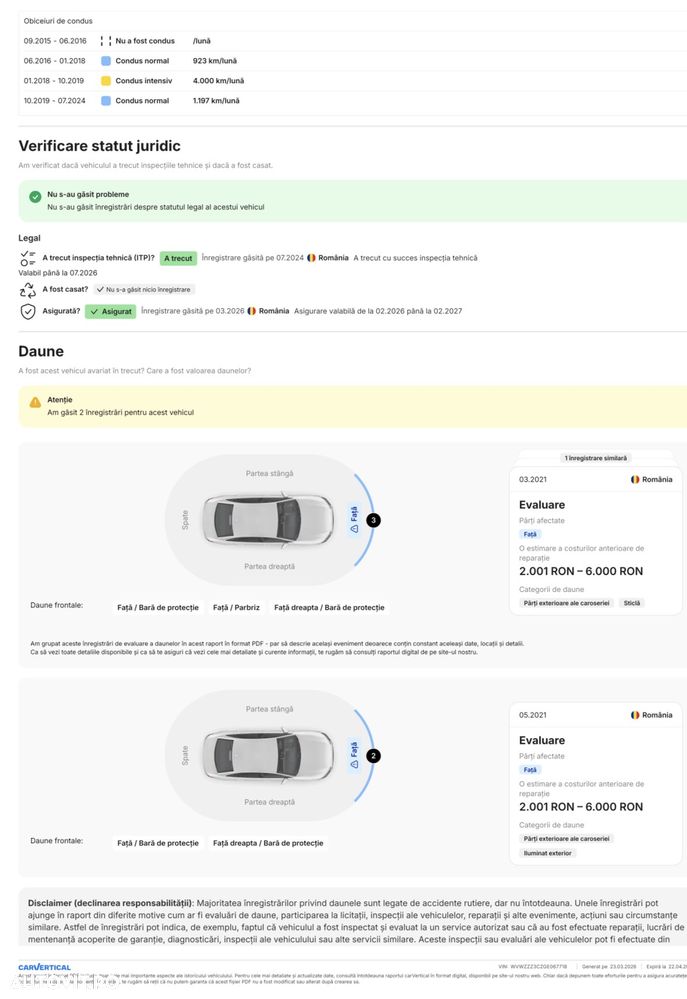Click the 'Sticlă' category tag in 03.2021 card
The height and width of the screenshot is (999, 687).
tap(632, 603)
